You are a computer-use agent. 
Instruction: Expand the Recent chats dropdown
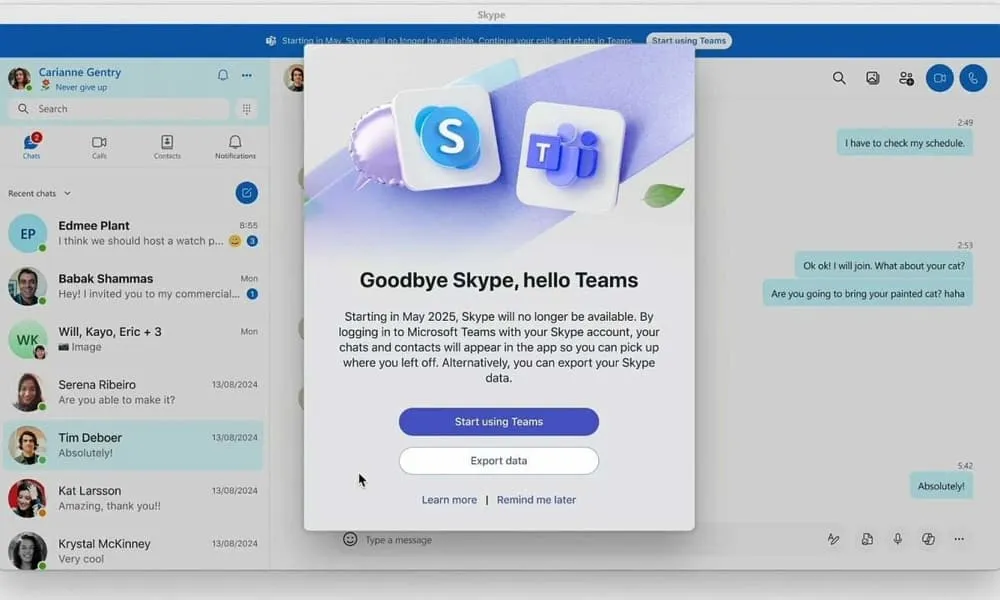tap(40, 193)
